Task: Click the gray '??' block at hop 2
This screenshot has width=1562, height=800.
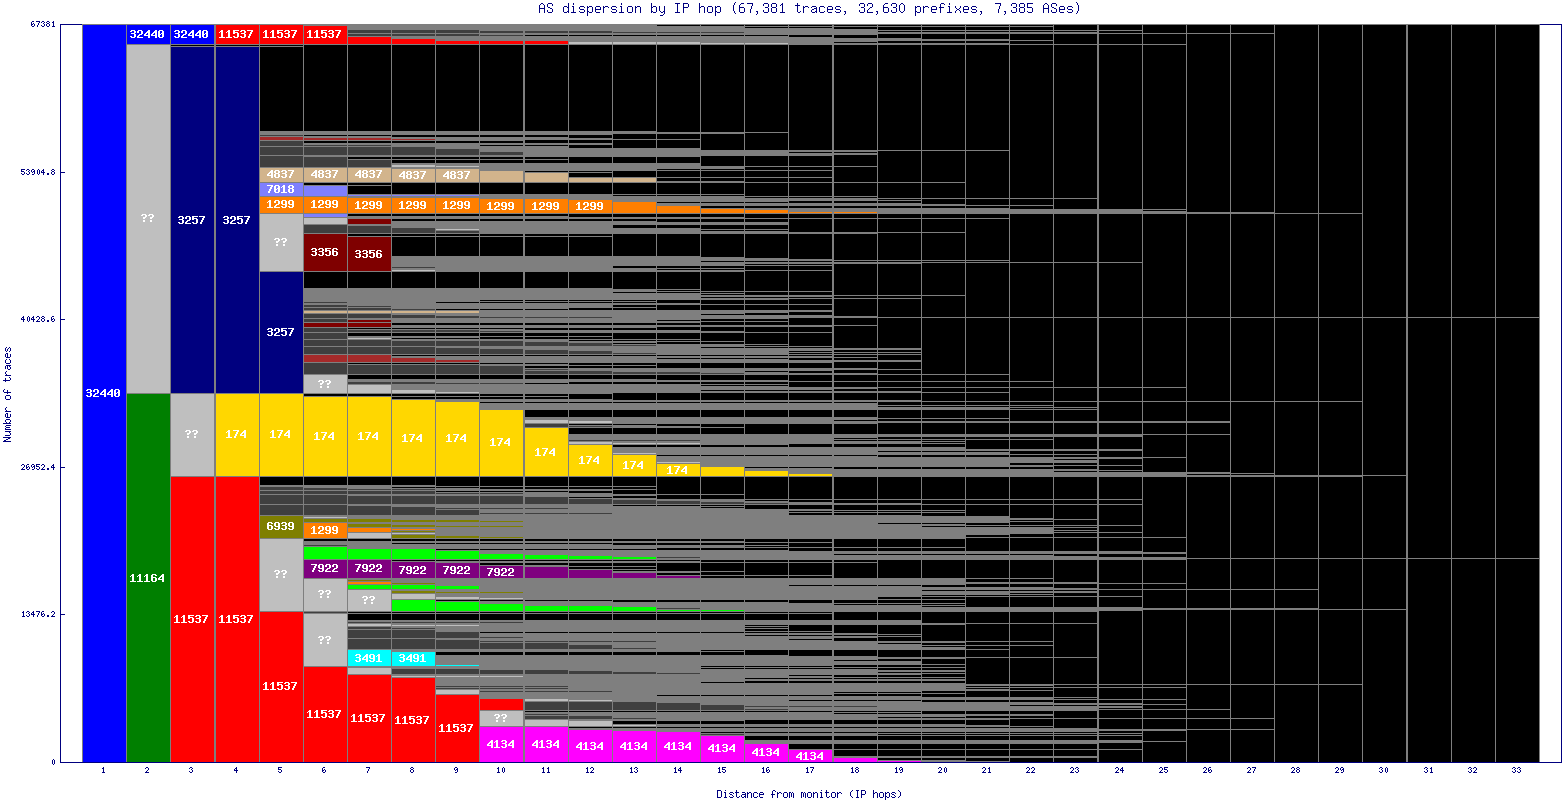Action: coord(148,218)
